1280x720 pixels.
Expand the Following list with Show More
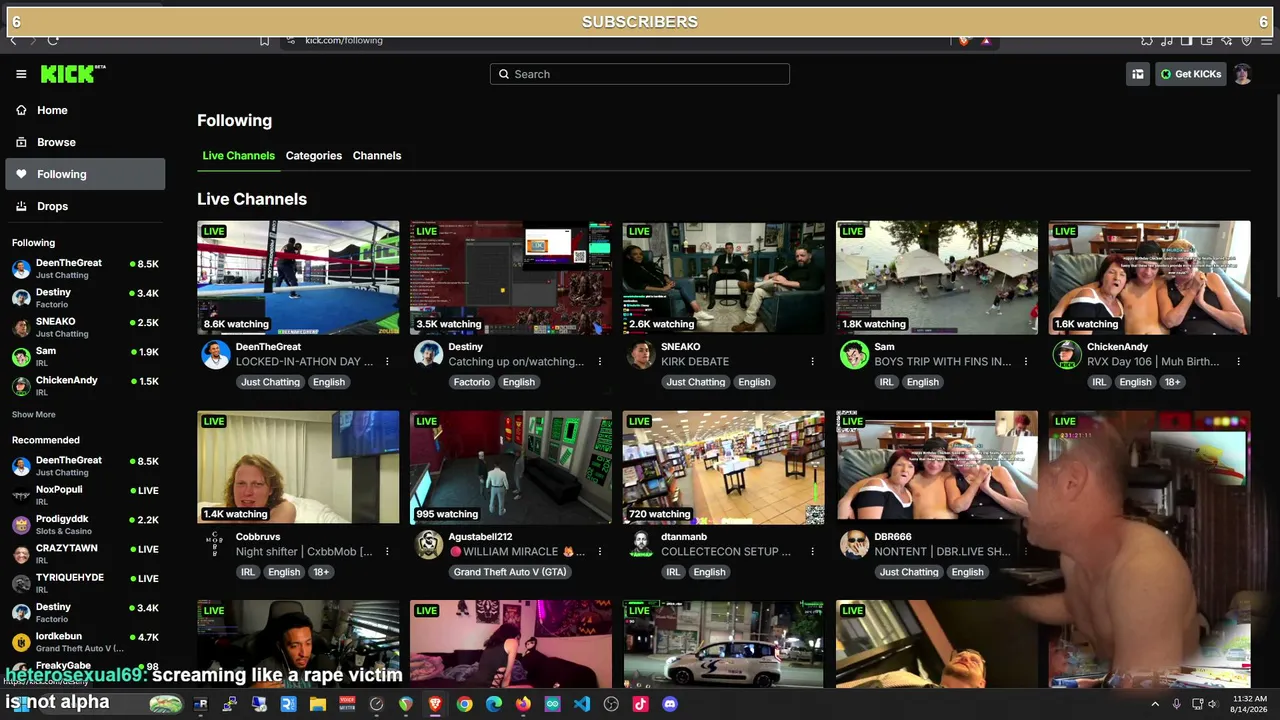34,414
